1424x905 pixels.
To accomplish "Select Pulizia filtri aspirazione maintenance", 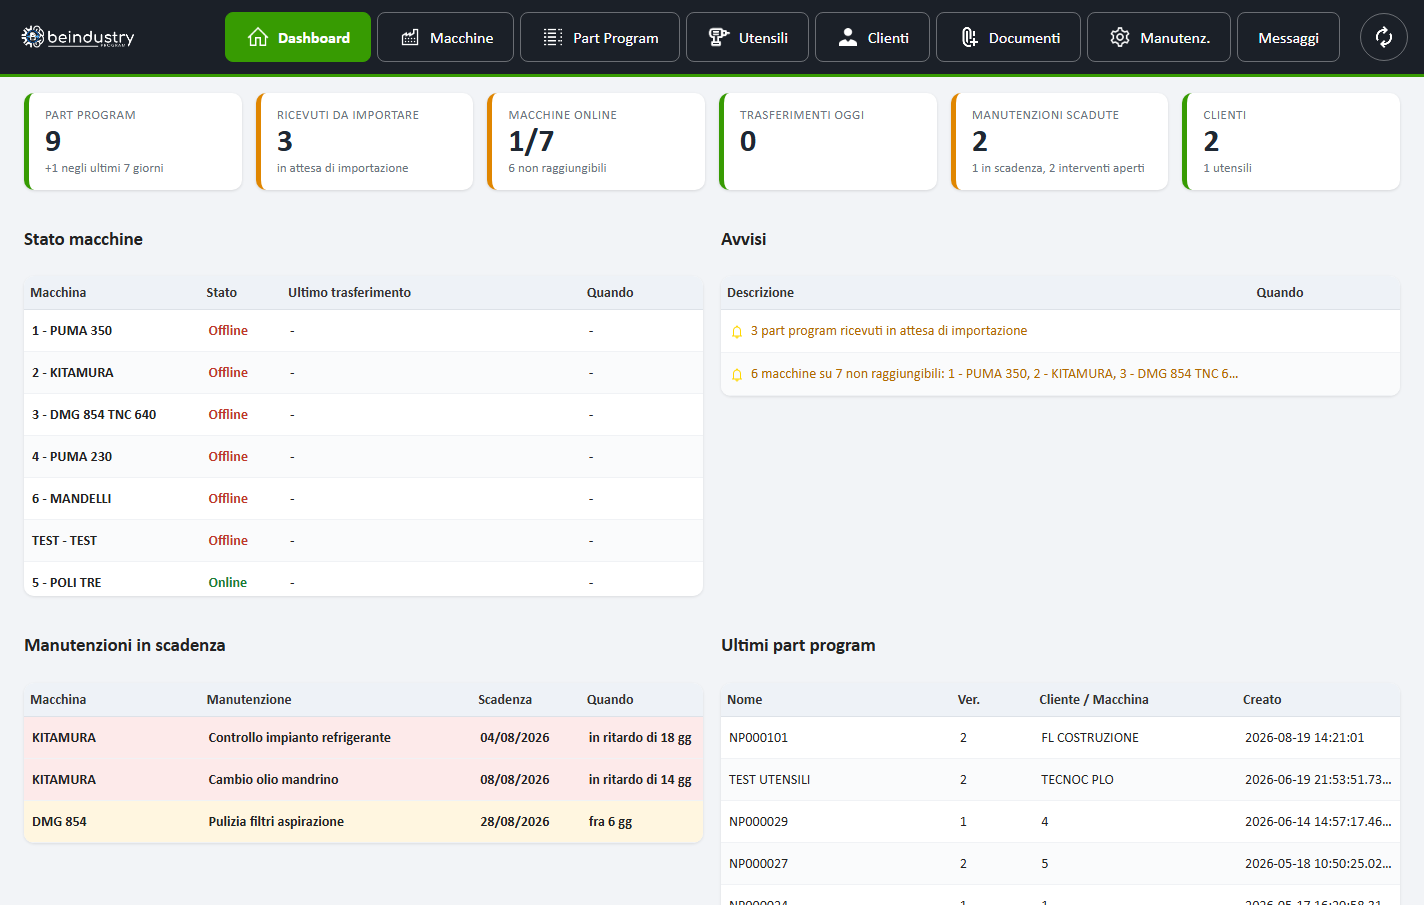I will tap(363, 821).
